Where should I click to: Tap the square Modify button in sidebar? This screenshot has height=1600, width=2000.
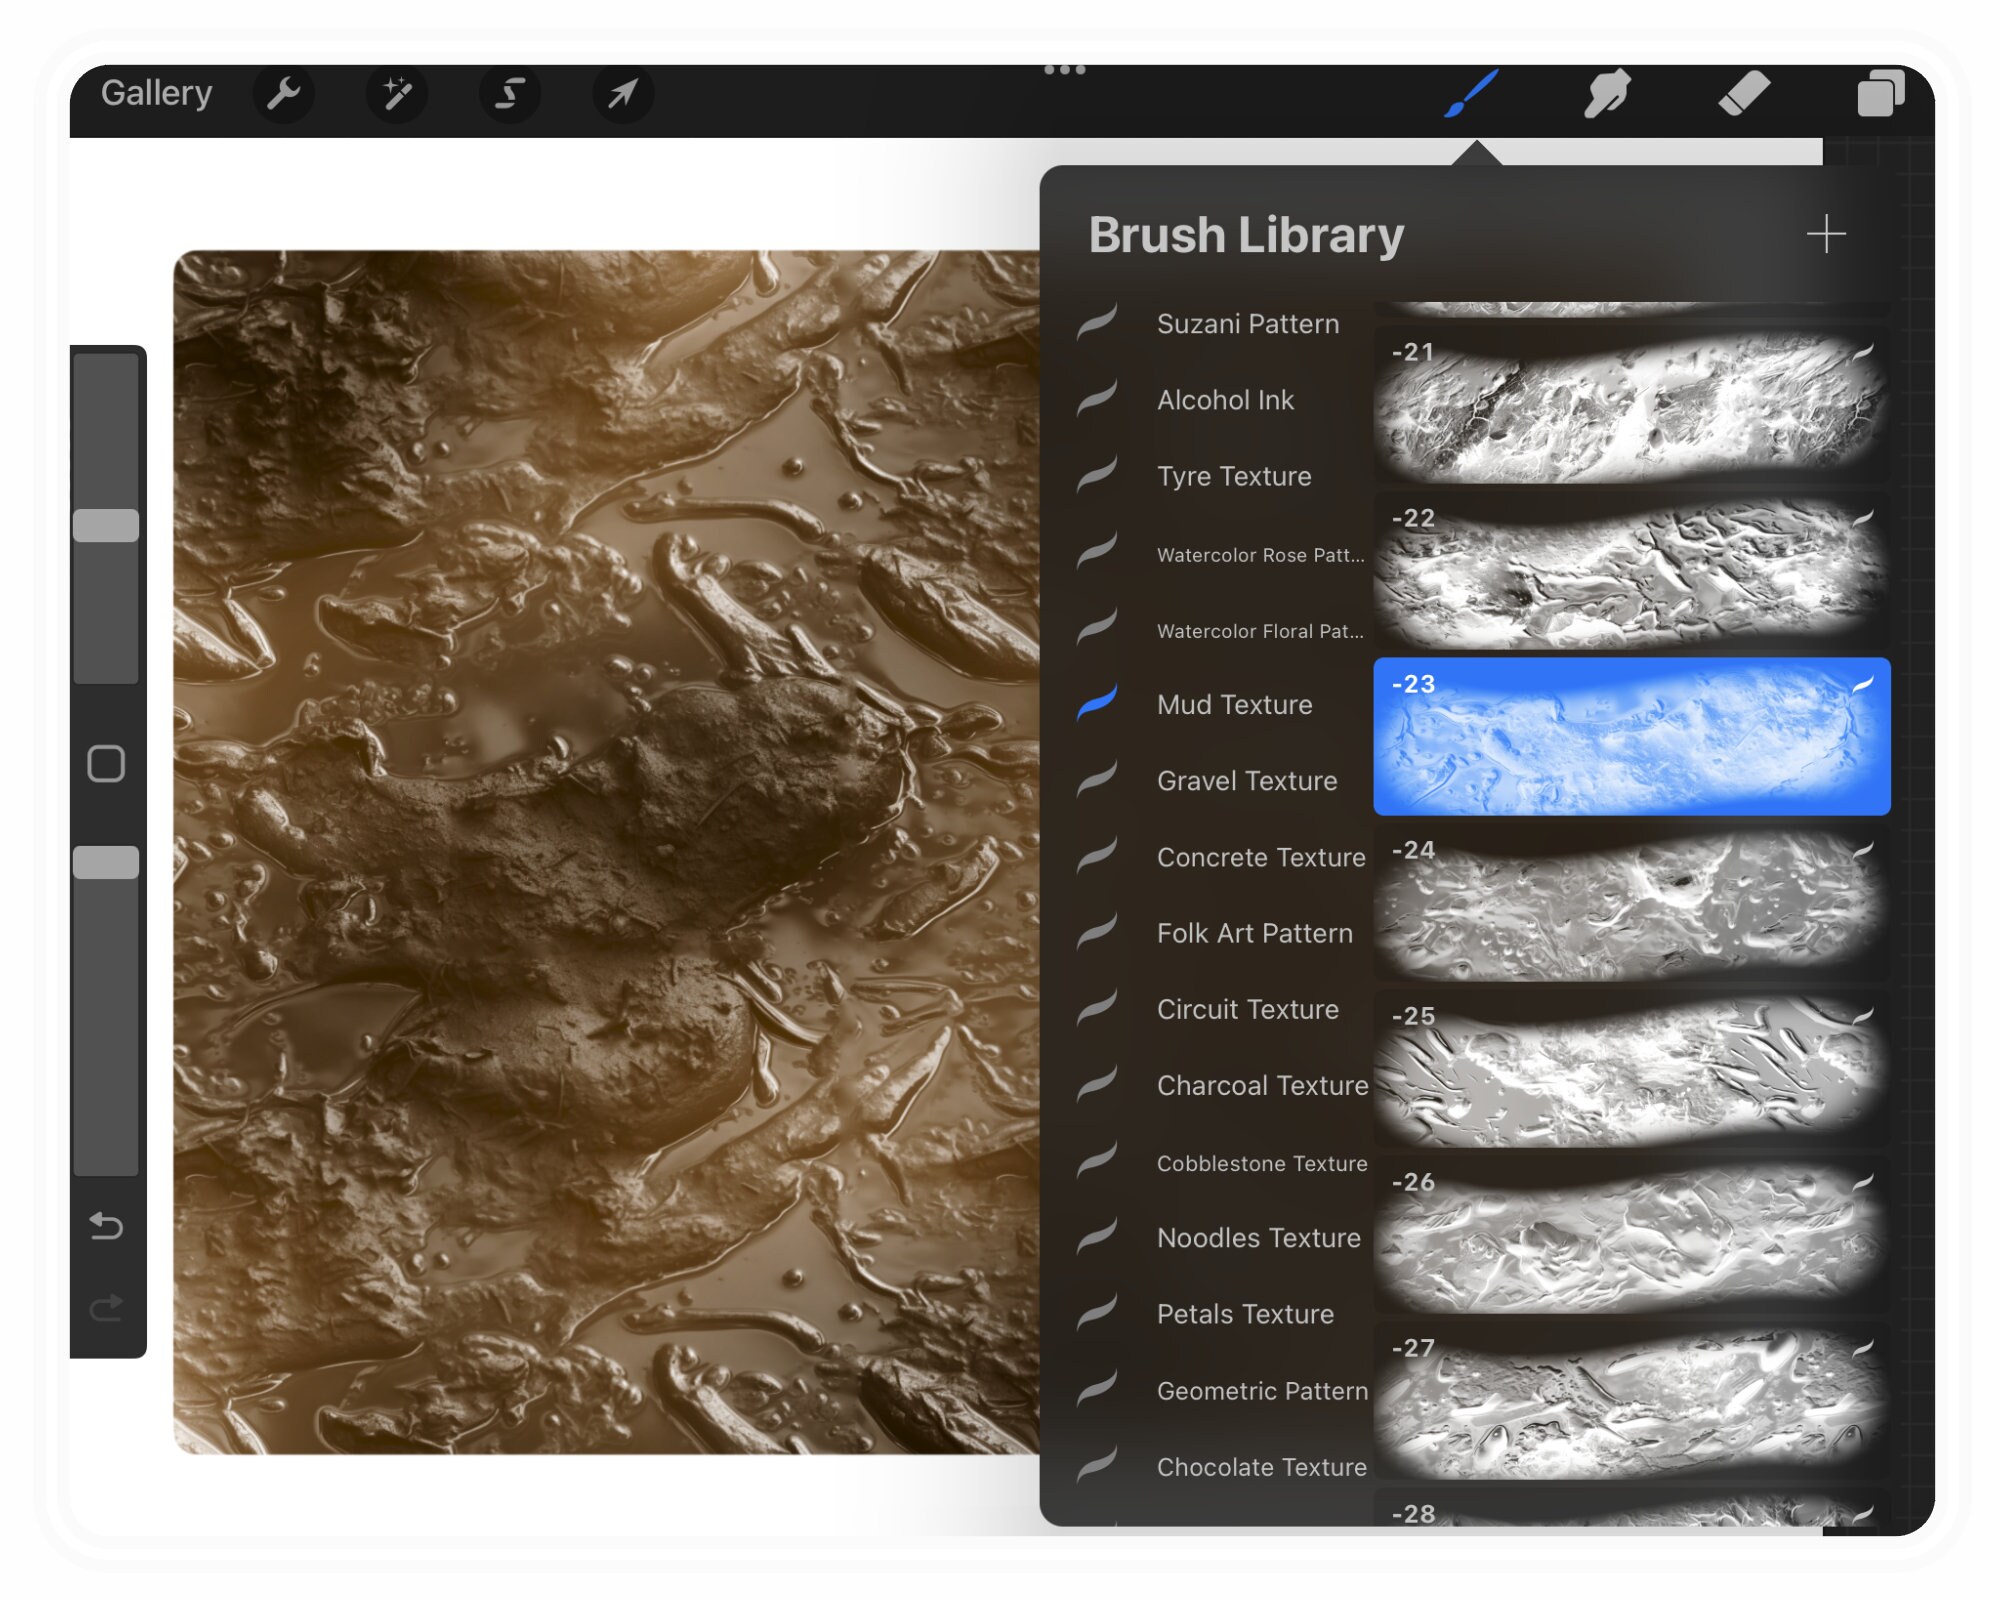(106, 764)
